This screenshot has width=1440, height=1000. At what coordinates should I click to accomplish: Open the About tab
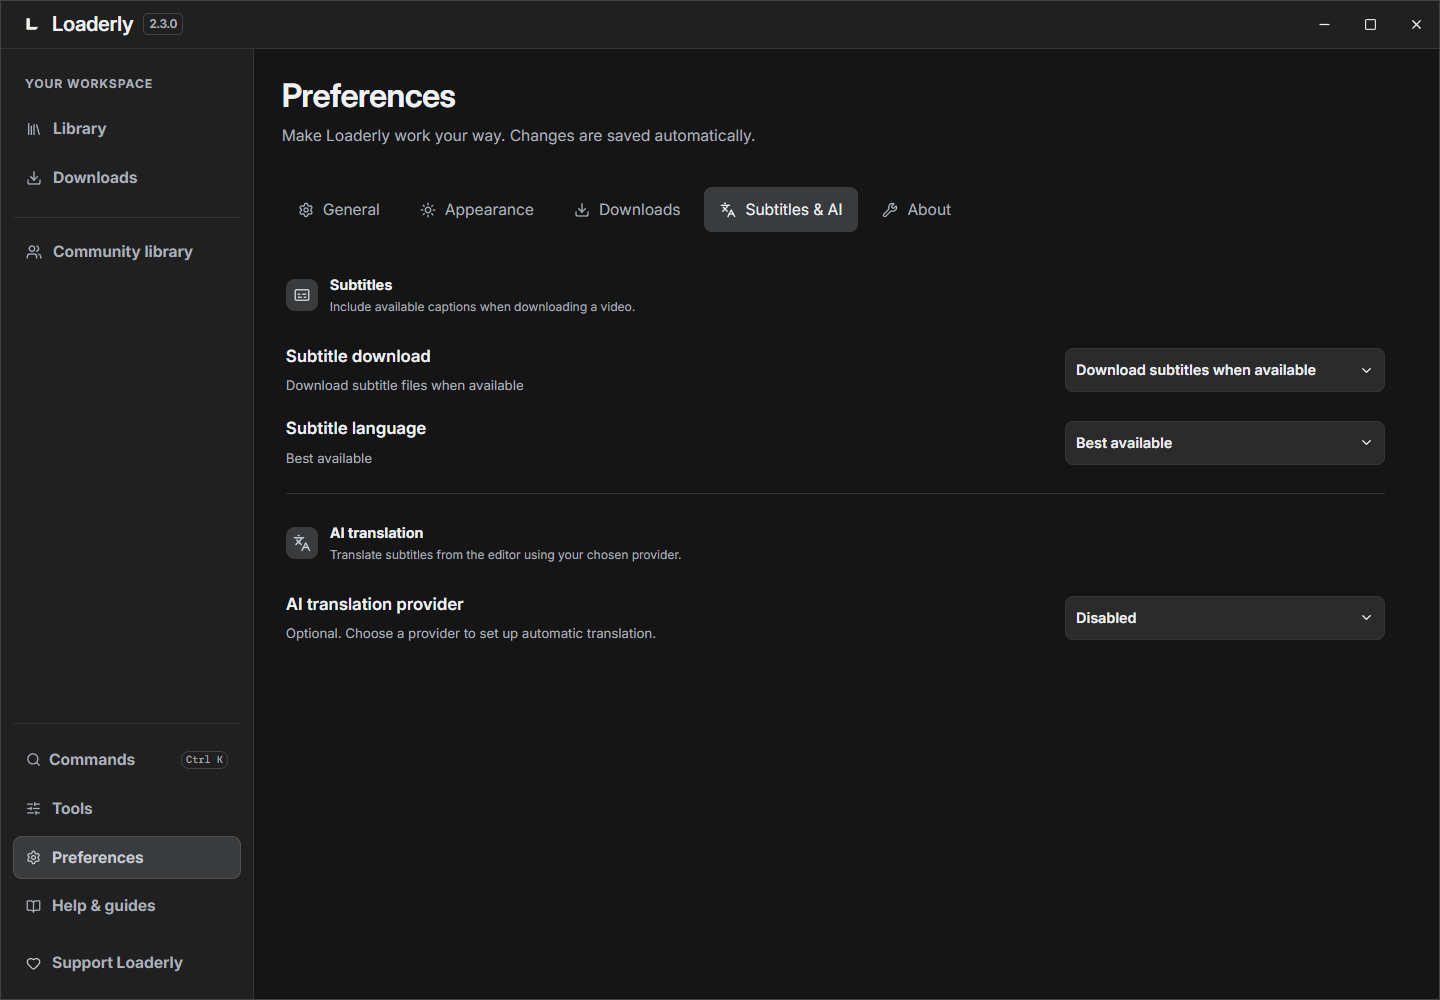pyautogui.click(x=917, y=210)
